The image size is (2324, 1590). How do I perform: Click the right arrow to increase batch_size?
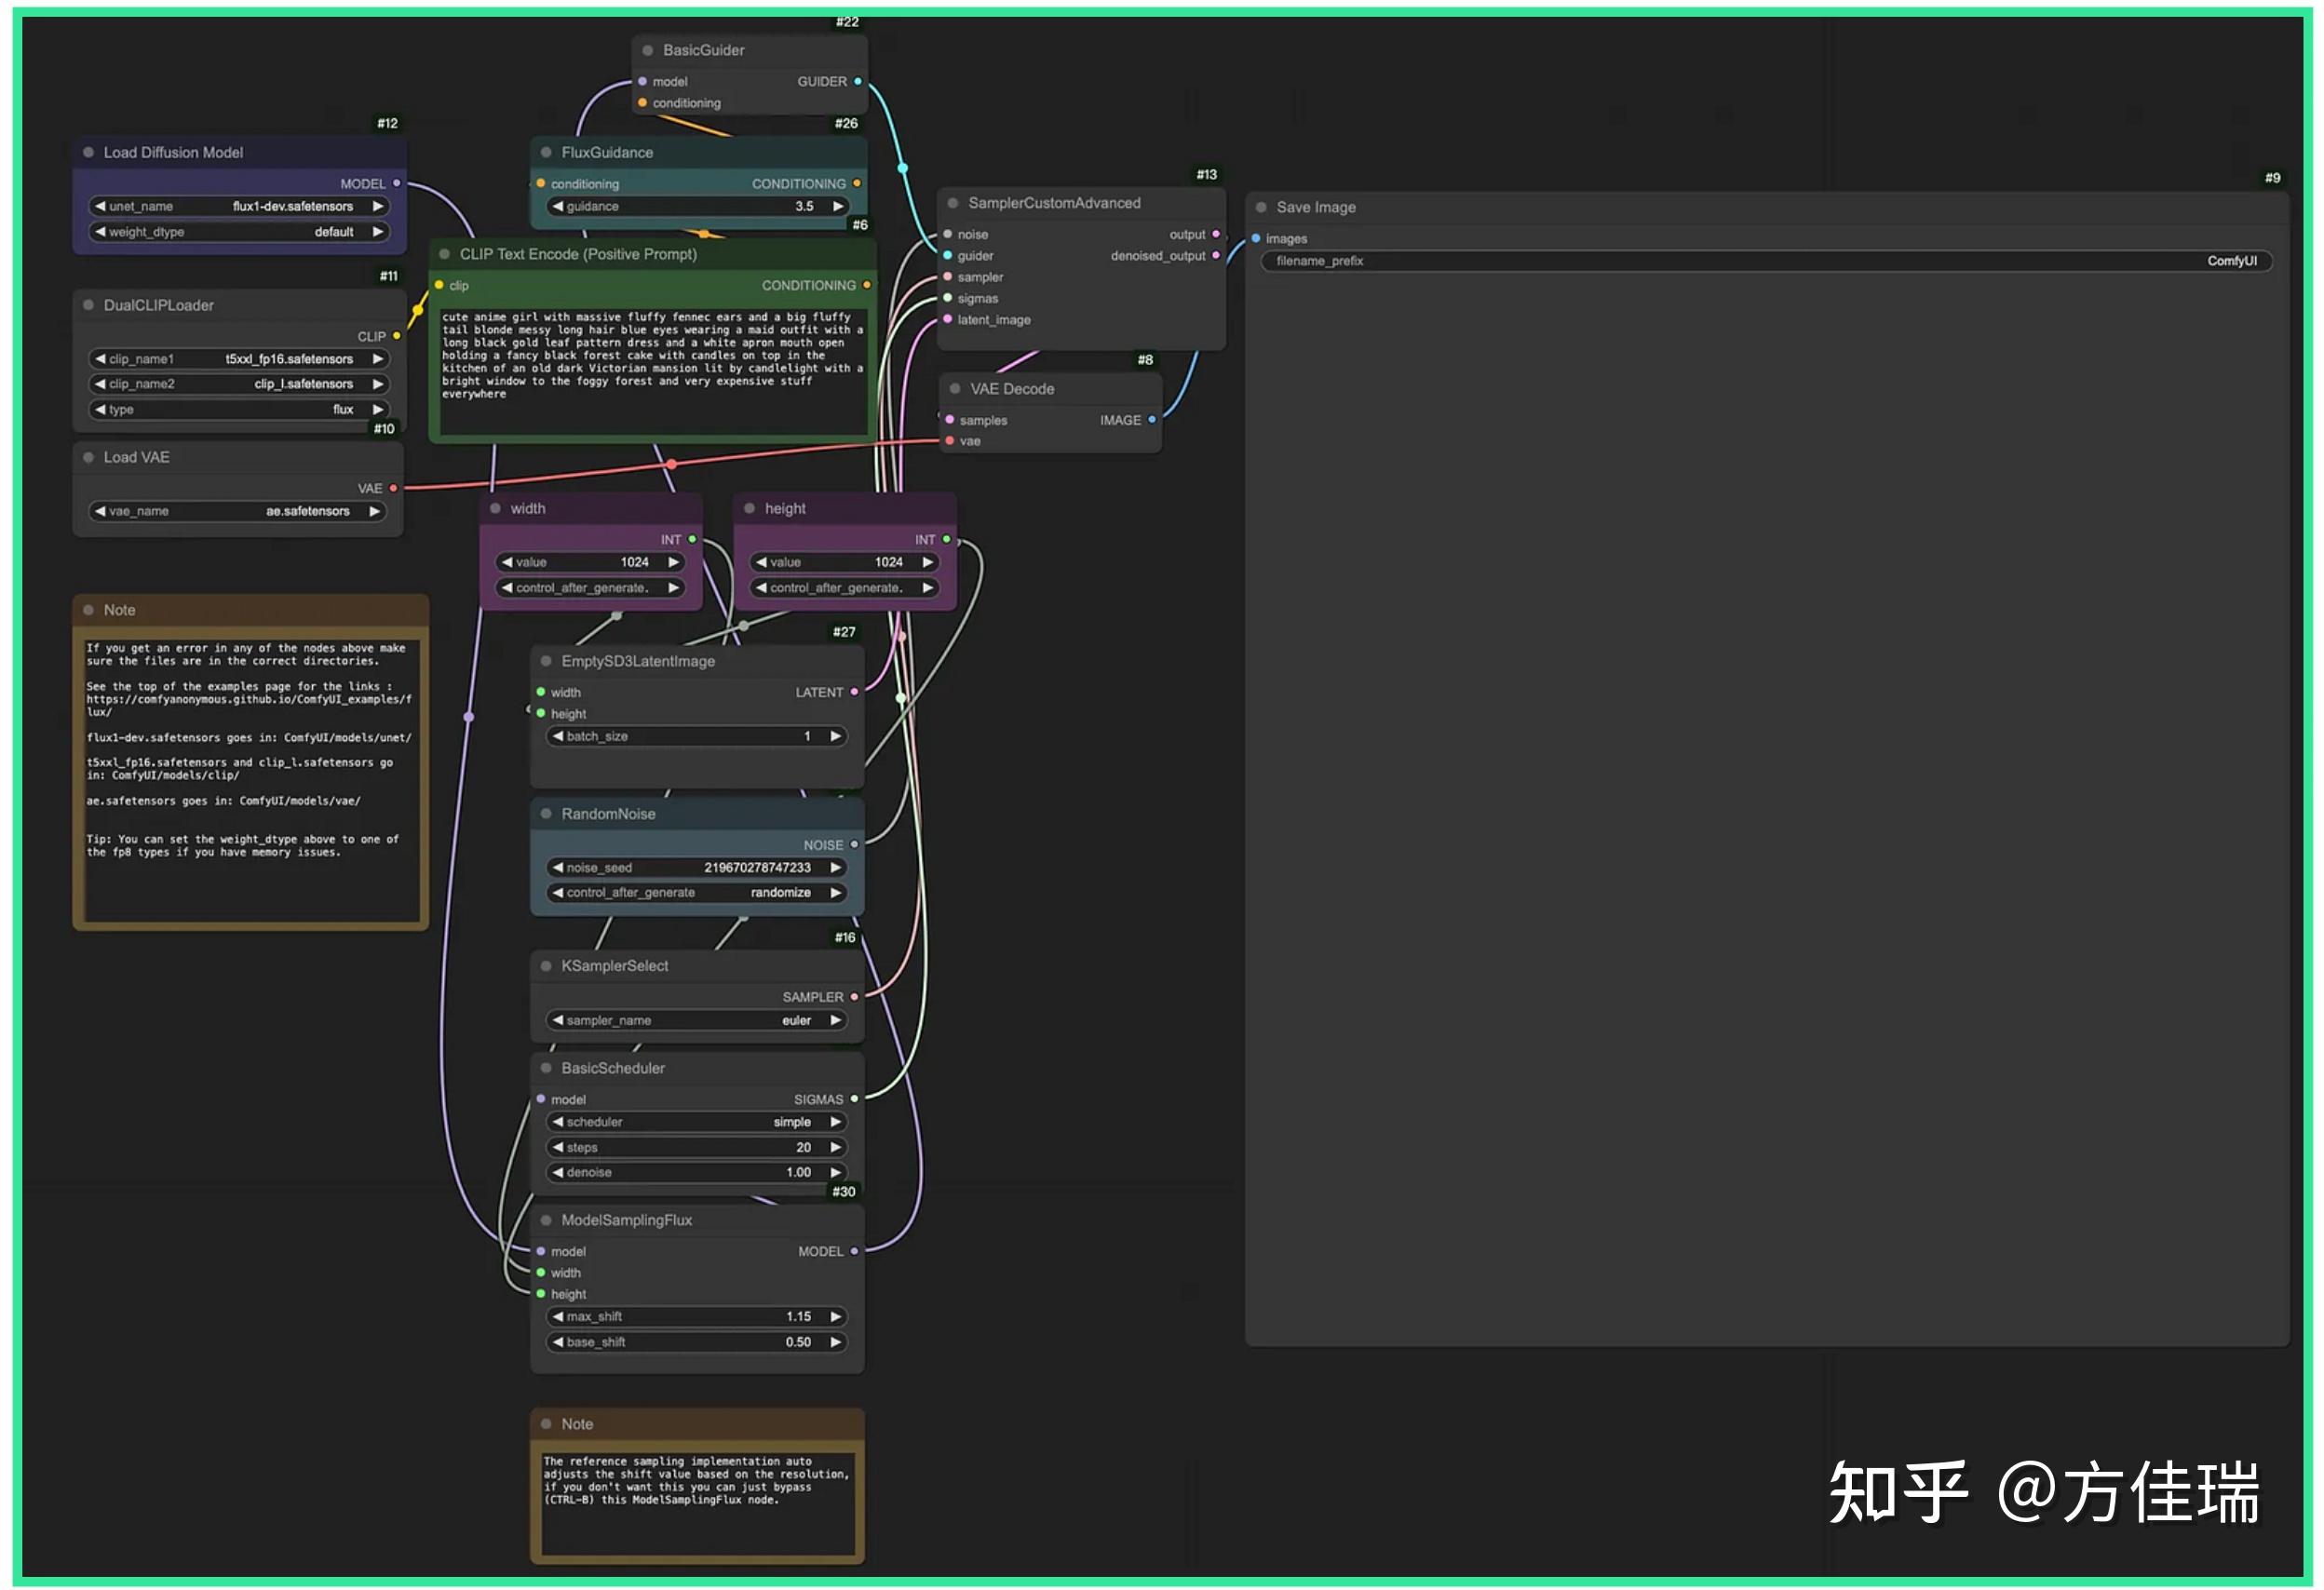(836, 735)
